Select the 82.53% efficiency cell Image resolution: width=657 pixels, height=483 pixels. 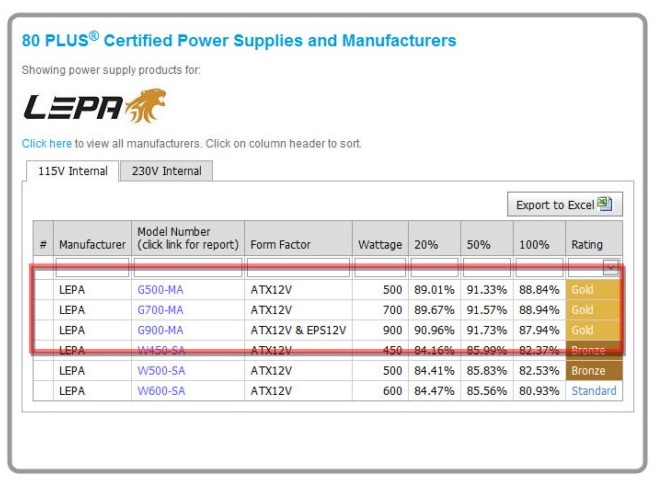pyautogui.click(x=539, y=370)
